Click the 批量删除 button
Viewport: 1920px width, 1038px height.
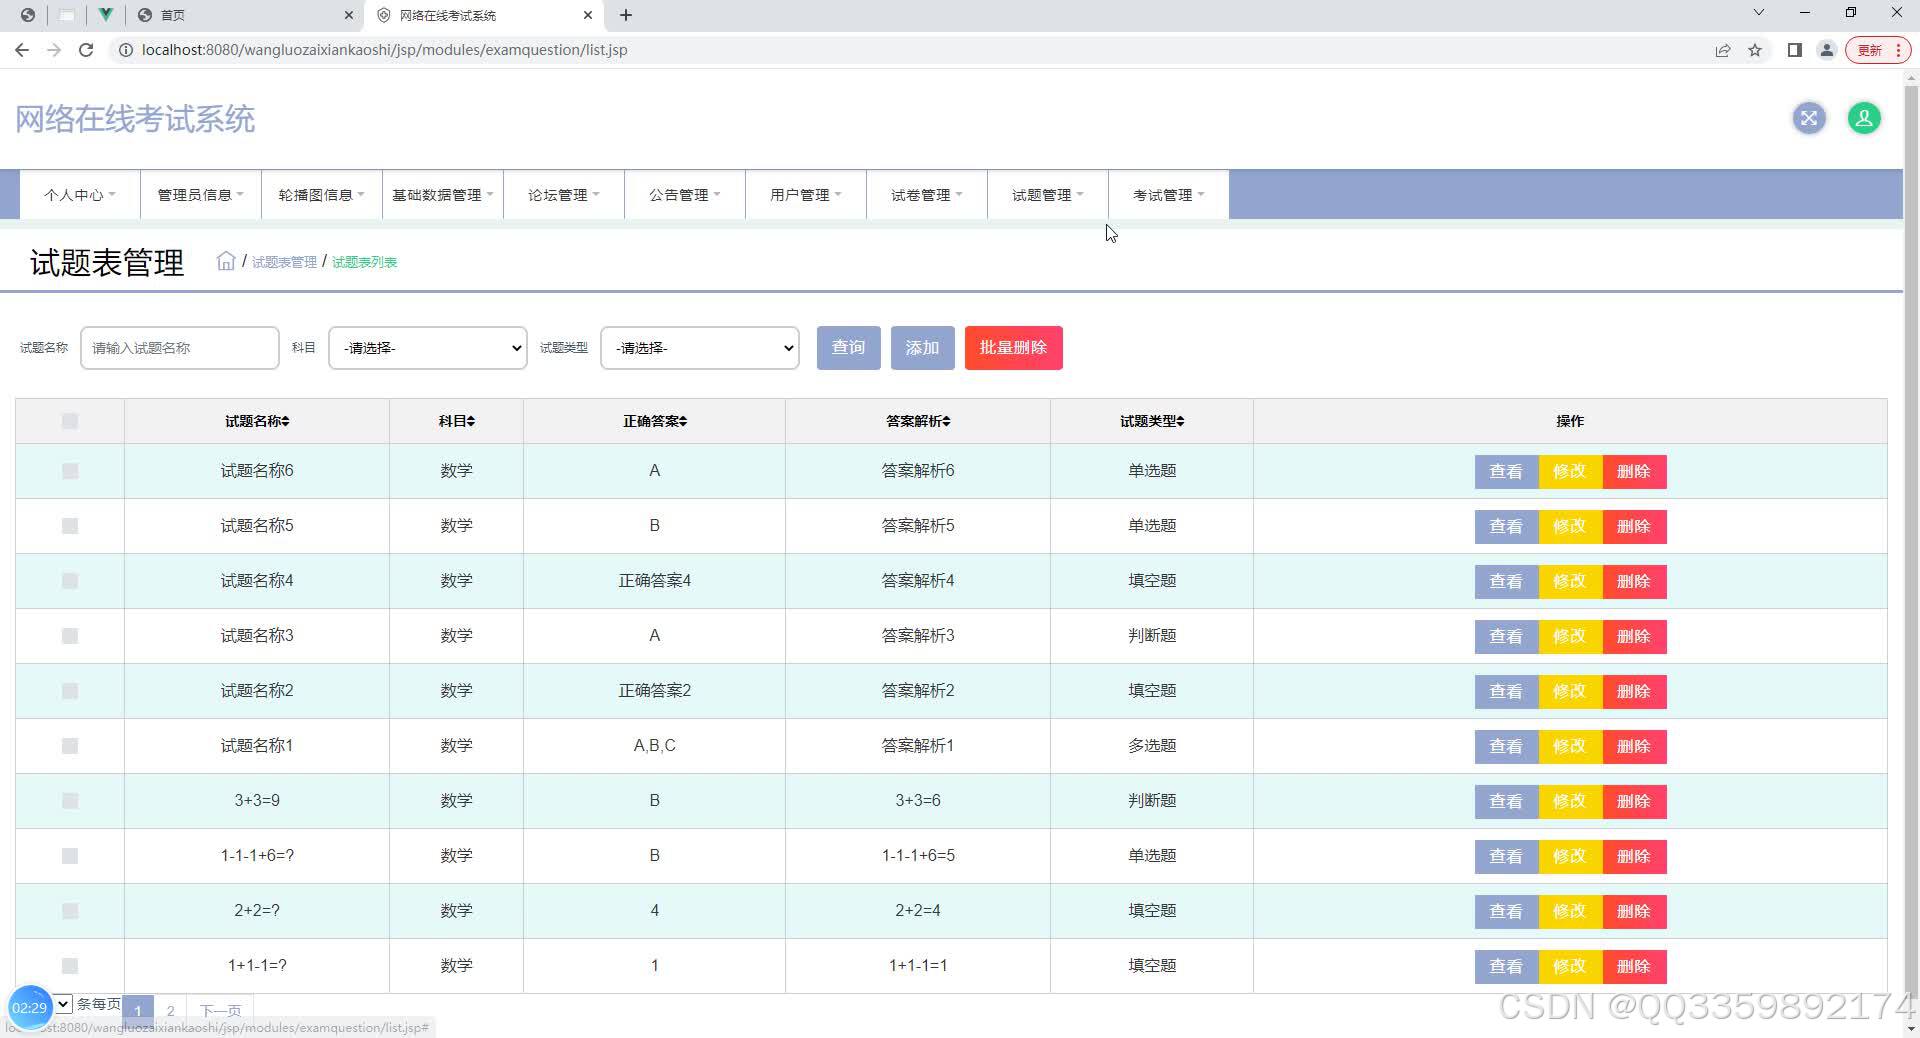tap(1014, 348)
